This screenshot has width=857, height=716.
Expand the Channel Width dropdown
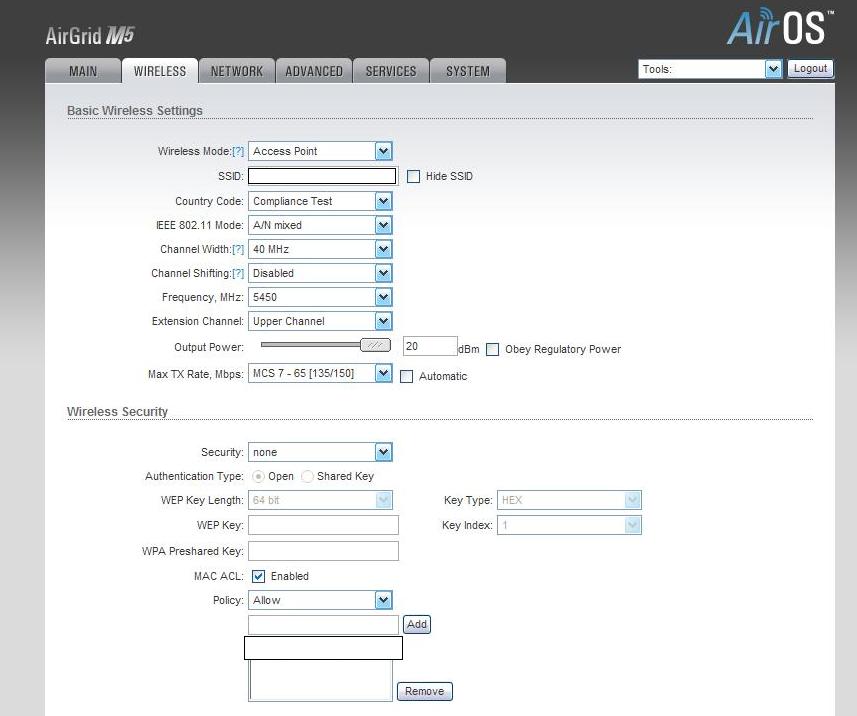(x=320, y=249)
